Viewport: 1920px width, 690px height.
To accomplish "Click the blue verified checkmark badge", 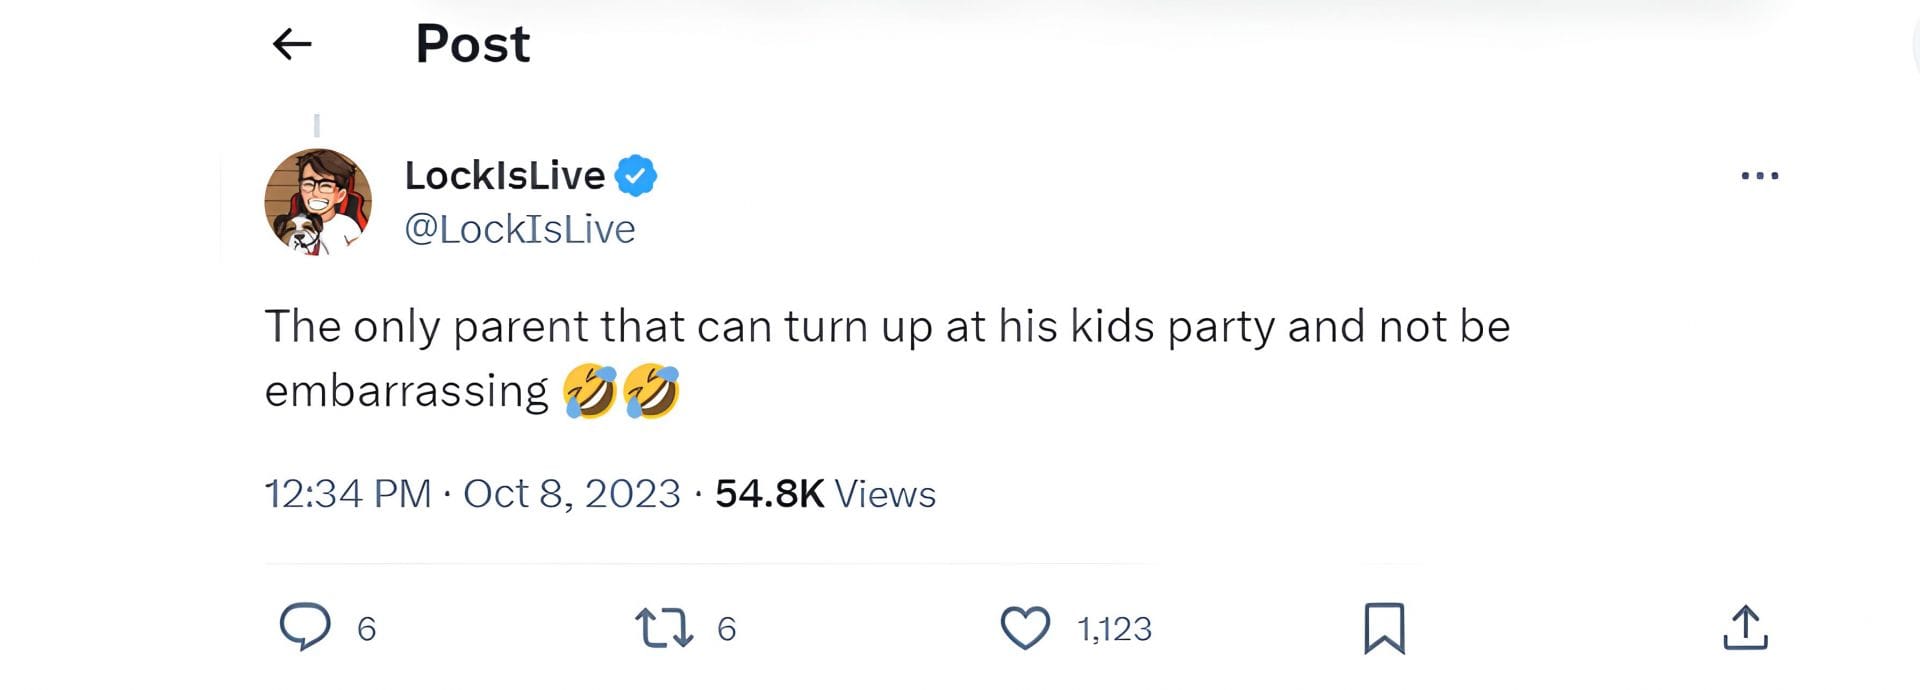I will (635, 176).
